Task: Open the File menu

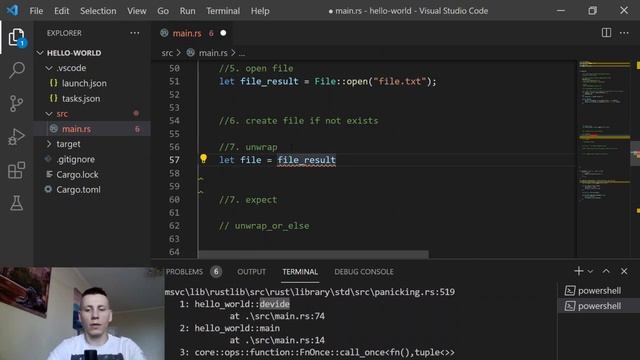Action: click(x=36, y=11)
